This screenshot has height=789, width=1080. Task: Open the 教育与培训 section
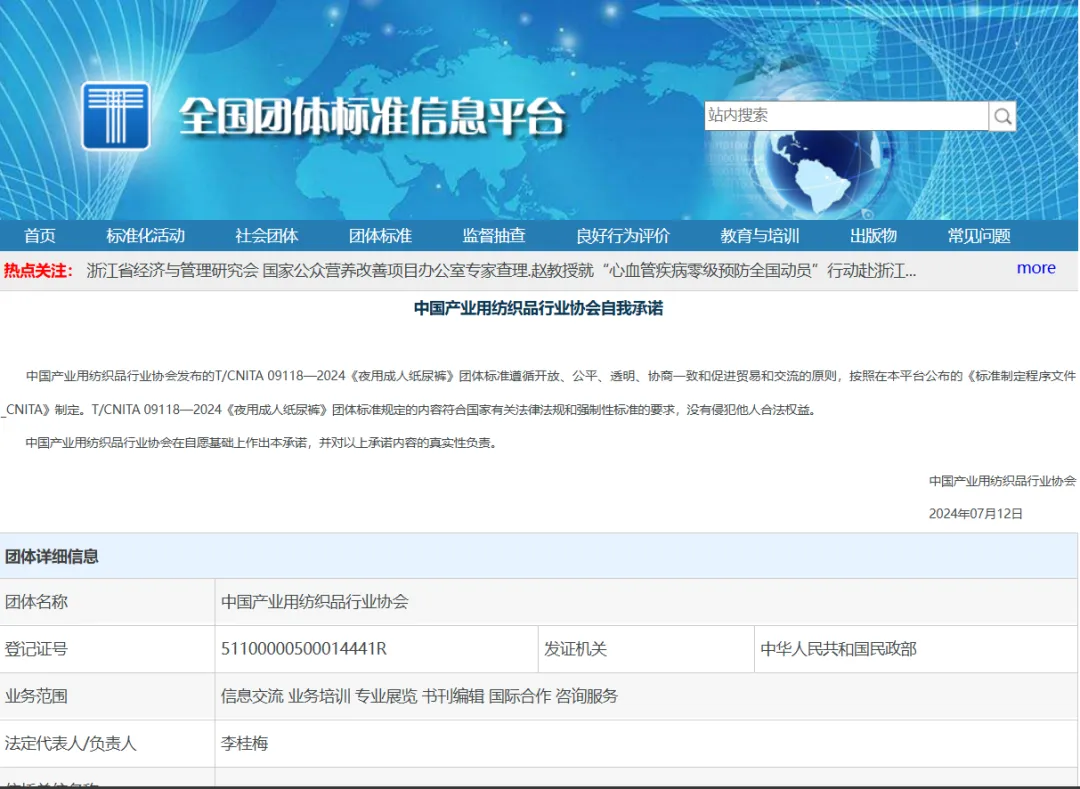[762, 236]
